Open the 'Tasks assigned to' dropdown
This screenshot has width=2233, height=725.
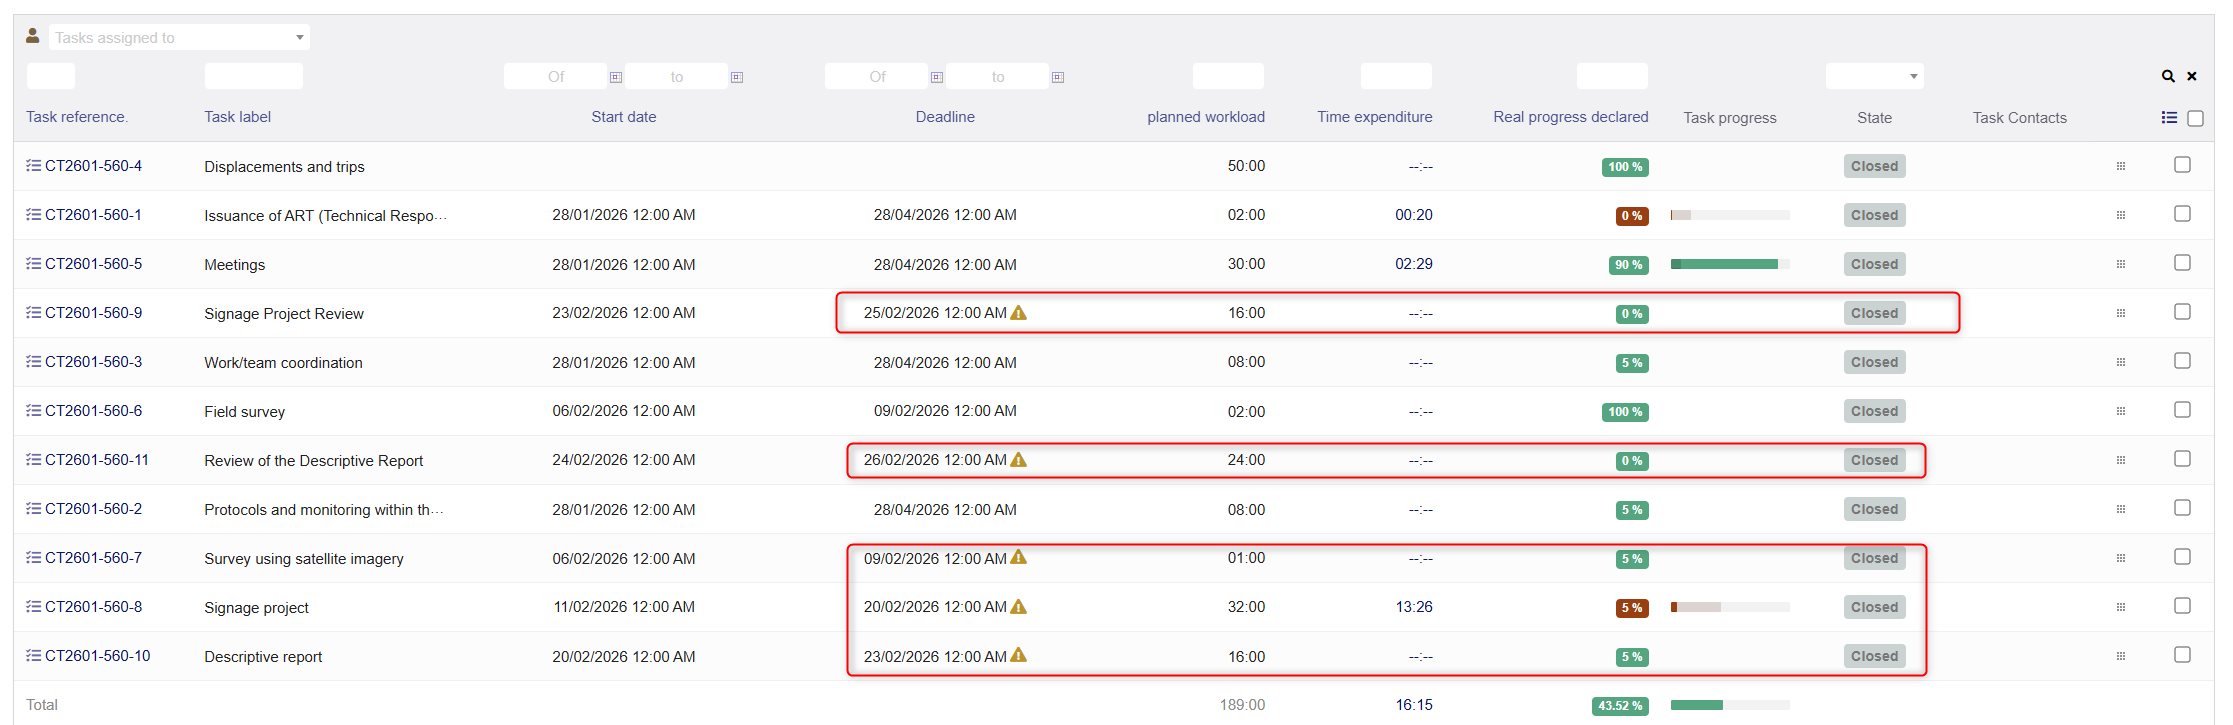[x=179, y=38]
